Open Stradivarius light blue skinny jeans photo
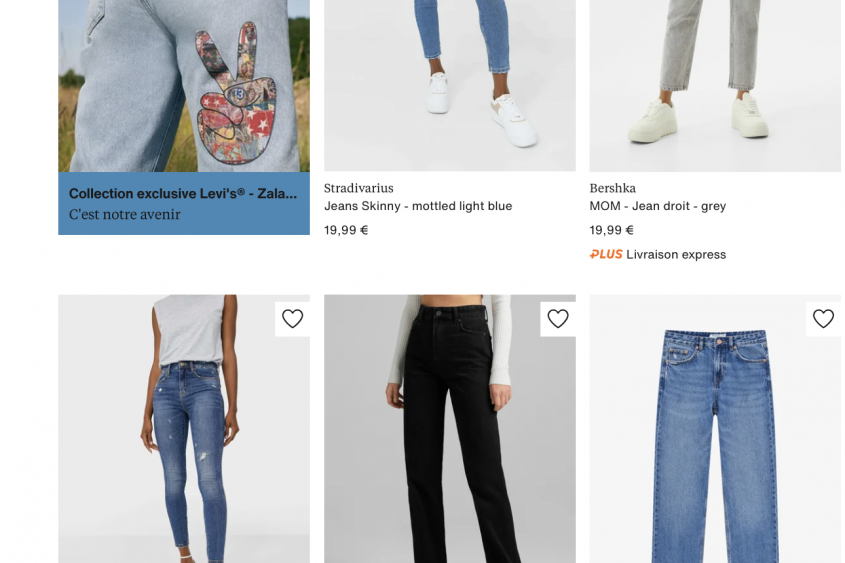 coord(449,86)
